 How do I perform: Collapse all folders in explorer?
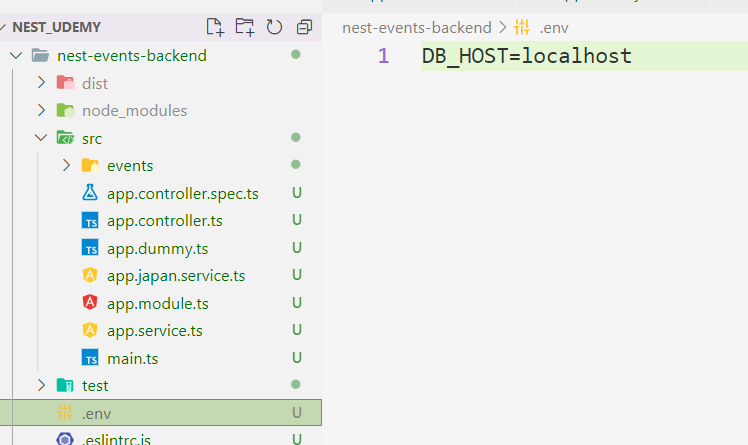click(304, 27)
